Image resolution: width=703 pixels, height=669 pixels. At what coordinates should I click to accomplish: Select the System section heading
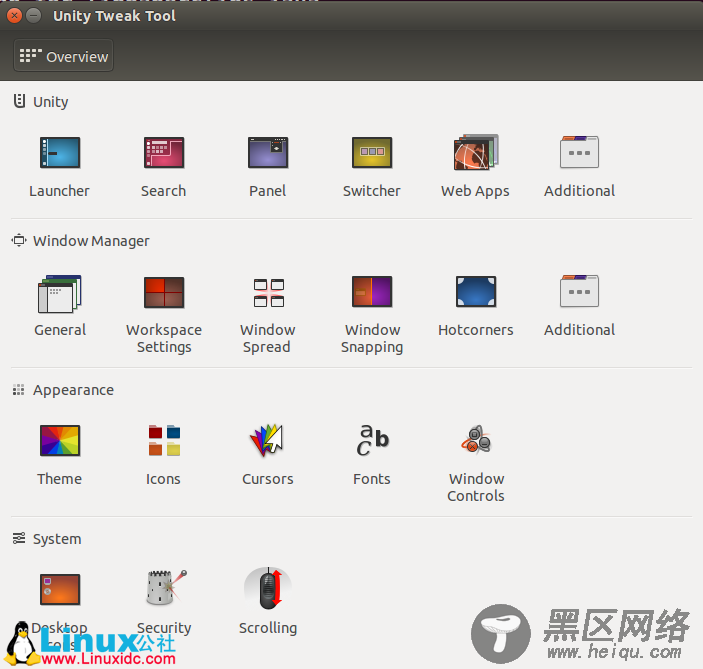click(47, 539)
